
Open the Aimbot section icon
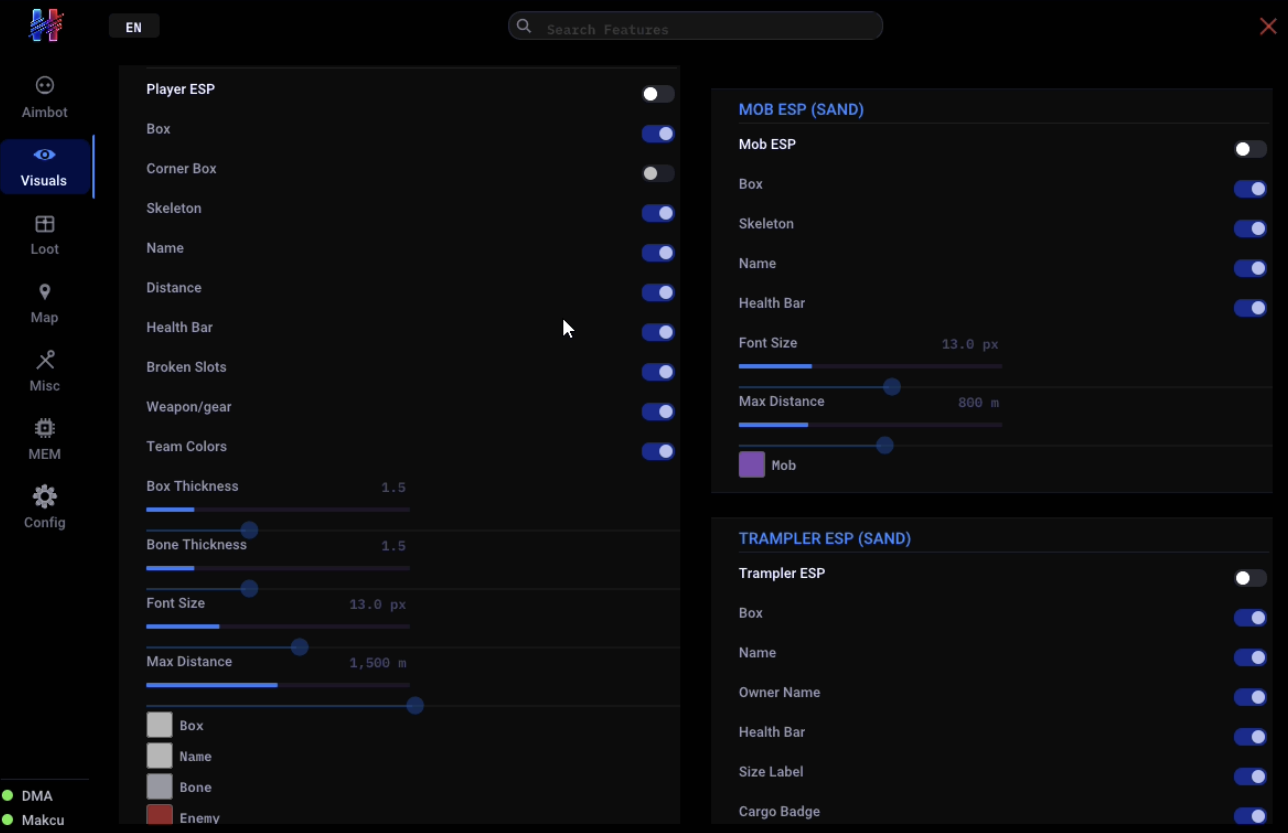point(44,86)
